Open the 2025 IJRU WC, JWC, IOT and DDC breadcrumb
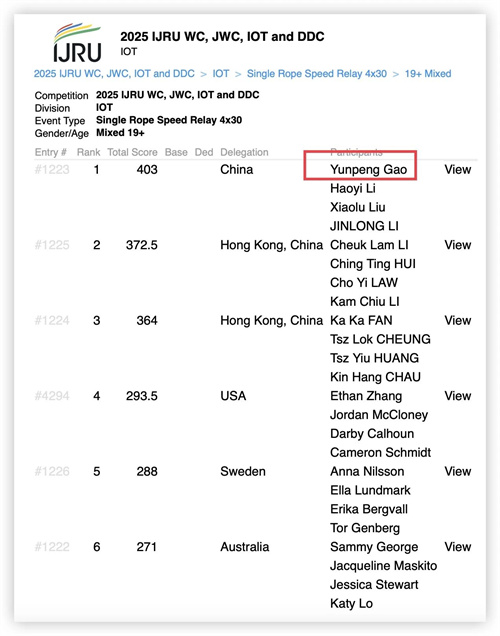Screen dimensions: 500x636 pos(114,74)
